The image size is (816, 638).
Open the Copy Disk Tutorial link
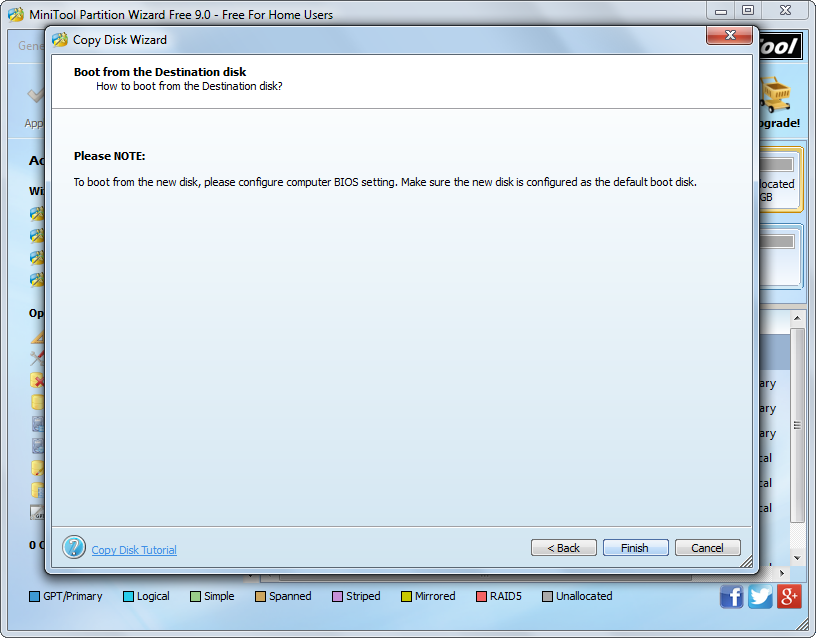click(134, 550)
